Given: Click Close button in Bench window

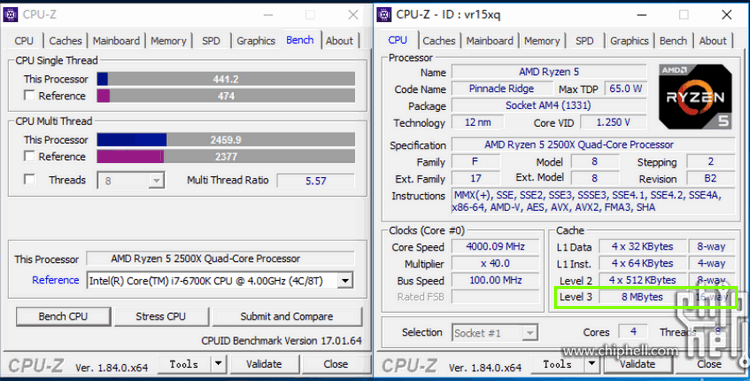Looking at the screenshot, I should coord(336,364).
